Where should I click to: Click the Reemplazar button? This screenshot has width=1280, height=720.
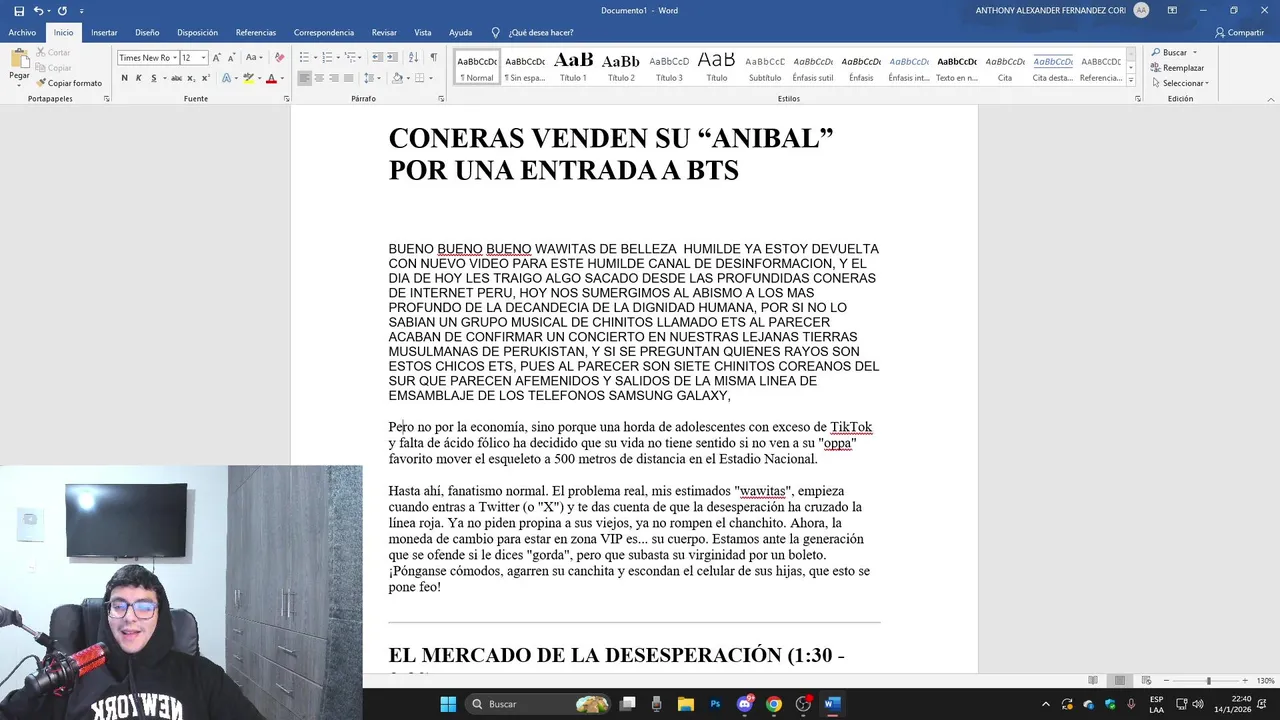click(x=1177, y=68)
